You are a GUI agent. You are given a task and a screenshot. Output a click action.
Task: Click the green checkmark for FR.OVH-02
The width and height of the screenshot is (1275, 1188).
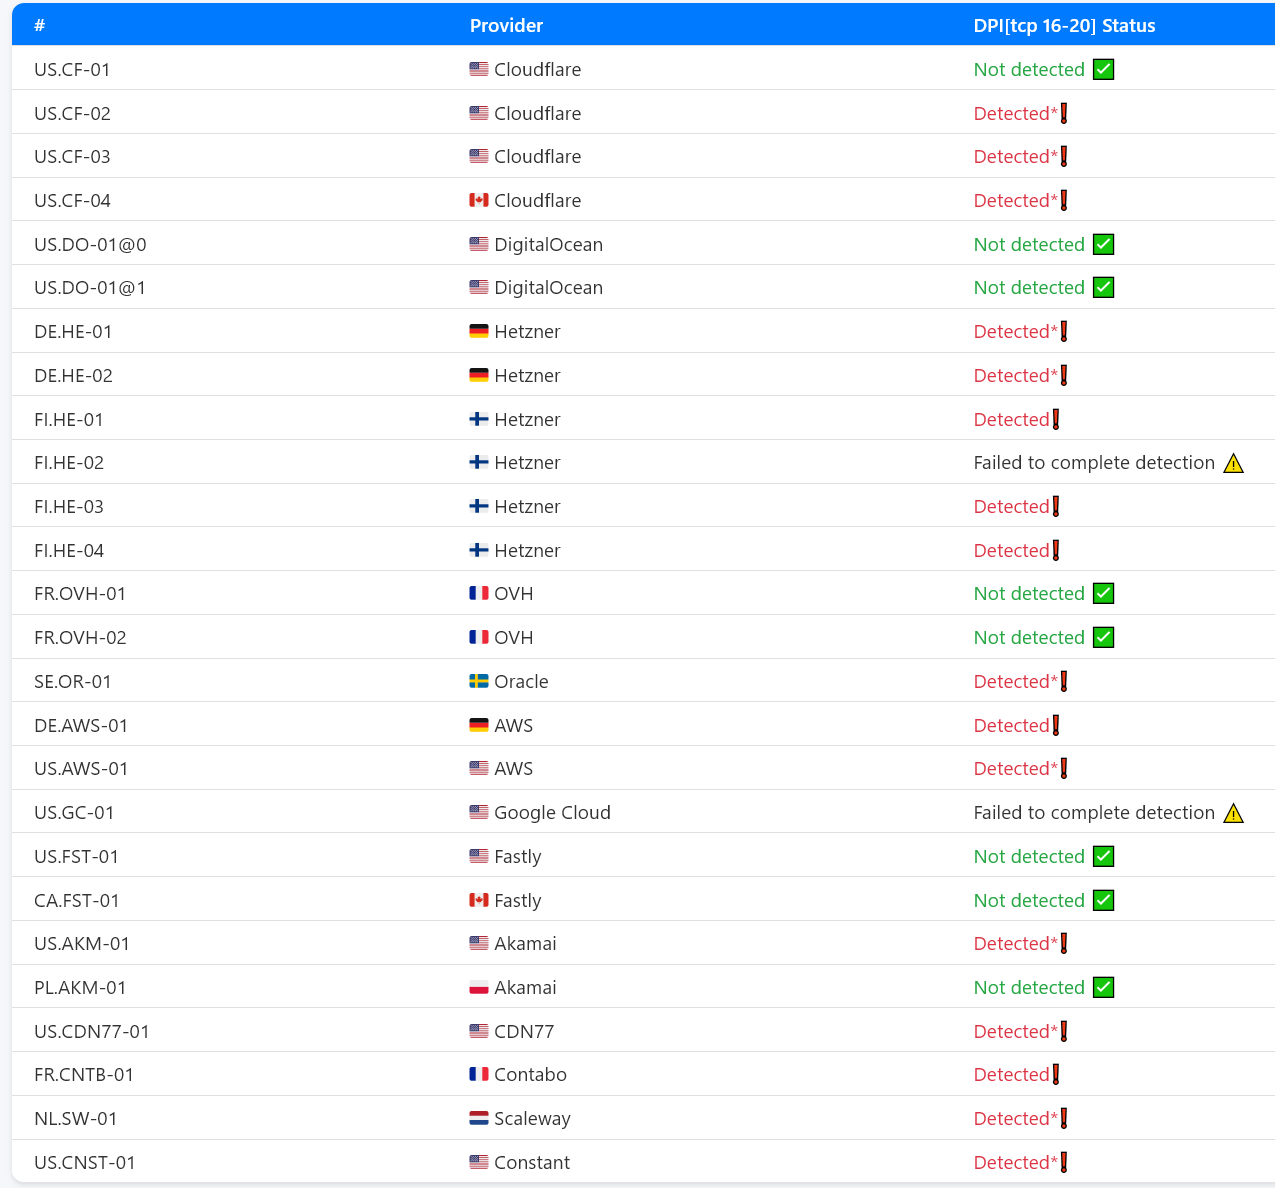[x=1103, y=637]
